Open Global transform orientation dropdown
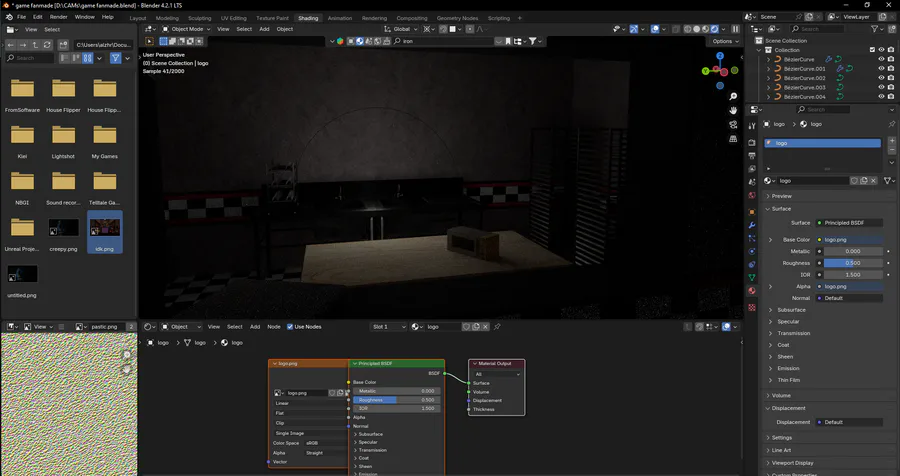Screen dimensions: 900x476 pyautogui.click(x=401, y=29)
